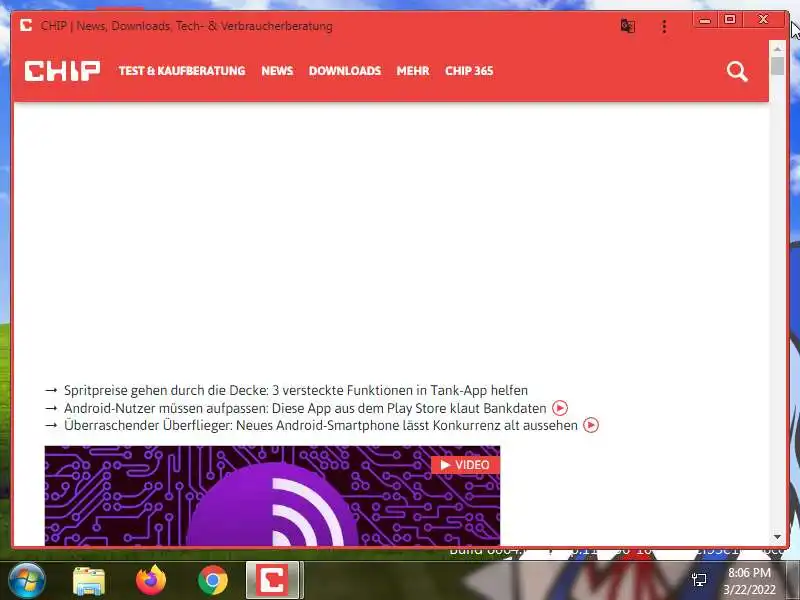
Task: Close the CHIP window
Action: coord(763,20)
